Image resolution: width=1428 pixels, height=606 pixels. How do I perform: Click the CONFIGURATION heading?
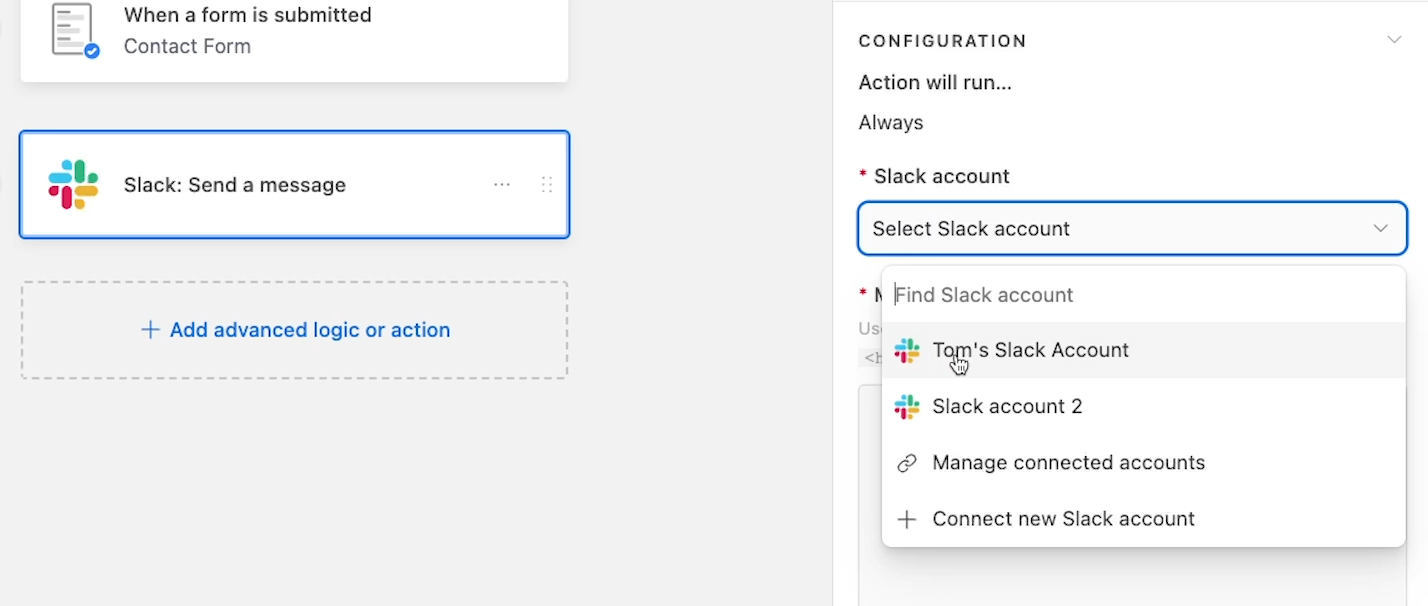(943, 41)
